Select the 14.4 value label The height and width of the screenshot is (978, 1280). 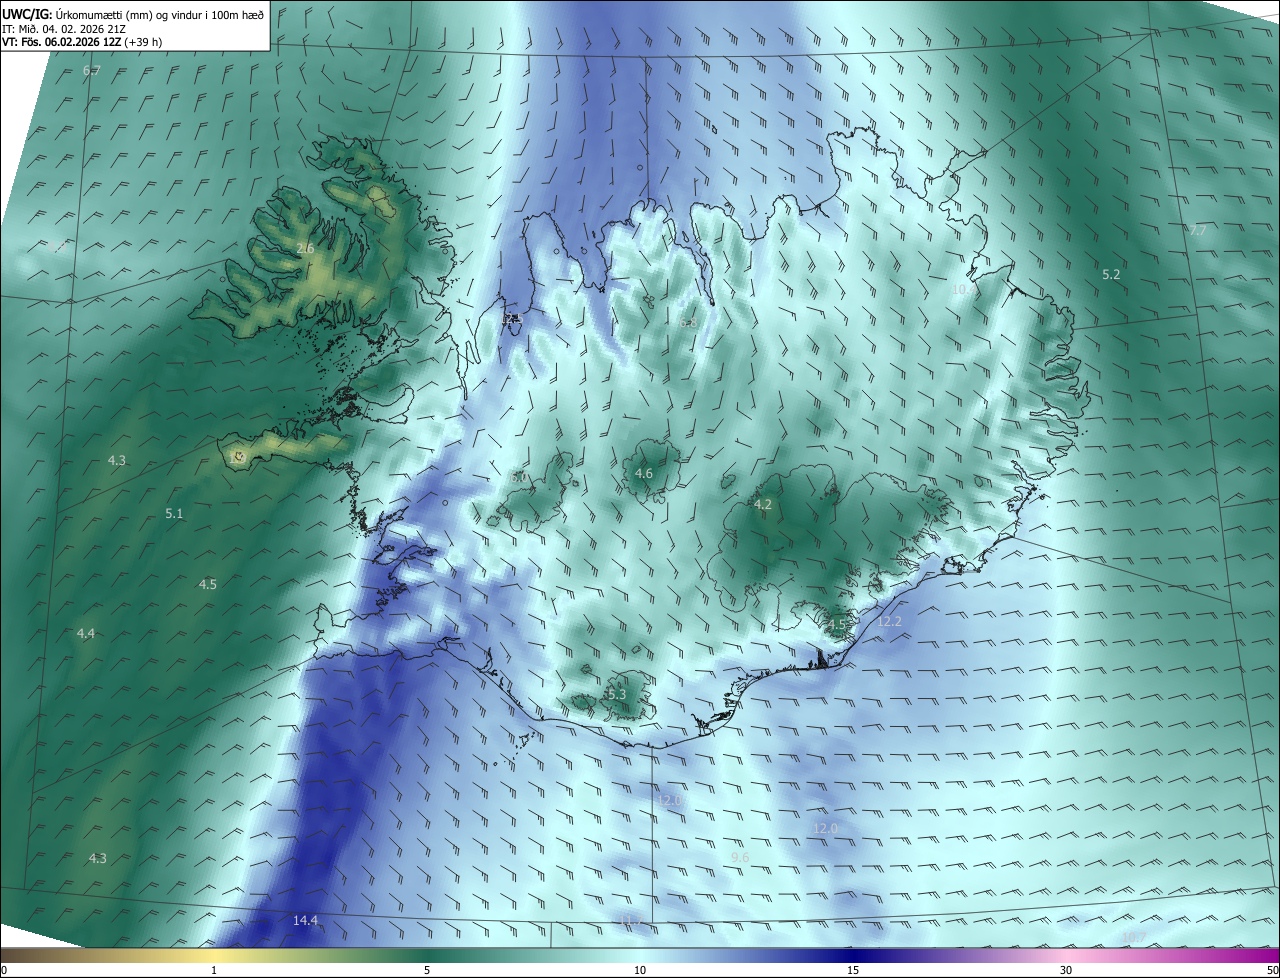(306, 920)
